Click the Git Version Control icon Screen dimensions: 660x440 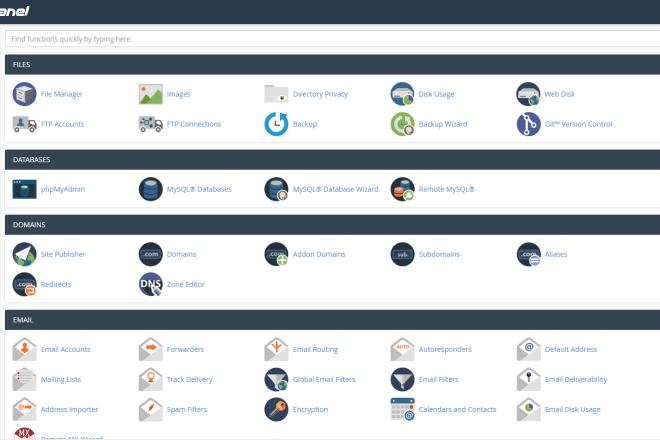tap(528, 124)
